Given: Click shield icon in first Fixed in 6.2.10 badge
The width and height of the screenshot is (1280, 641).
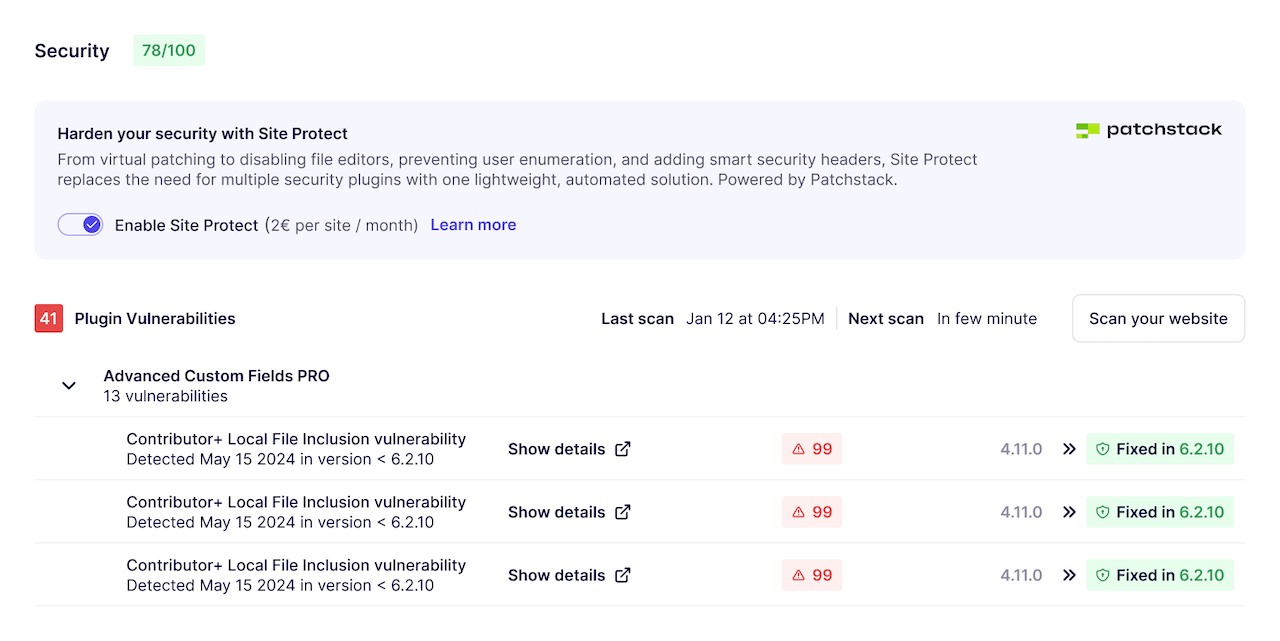Looking at the screenshot, I should click(1103, 450).
